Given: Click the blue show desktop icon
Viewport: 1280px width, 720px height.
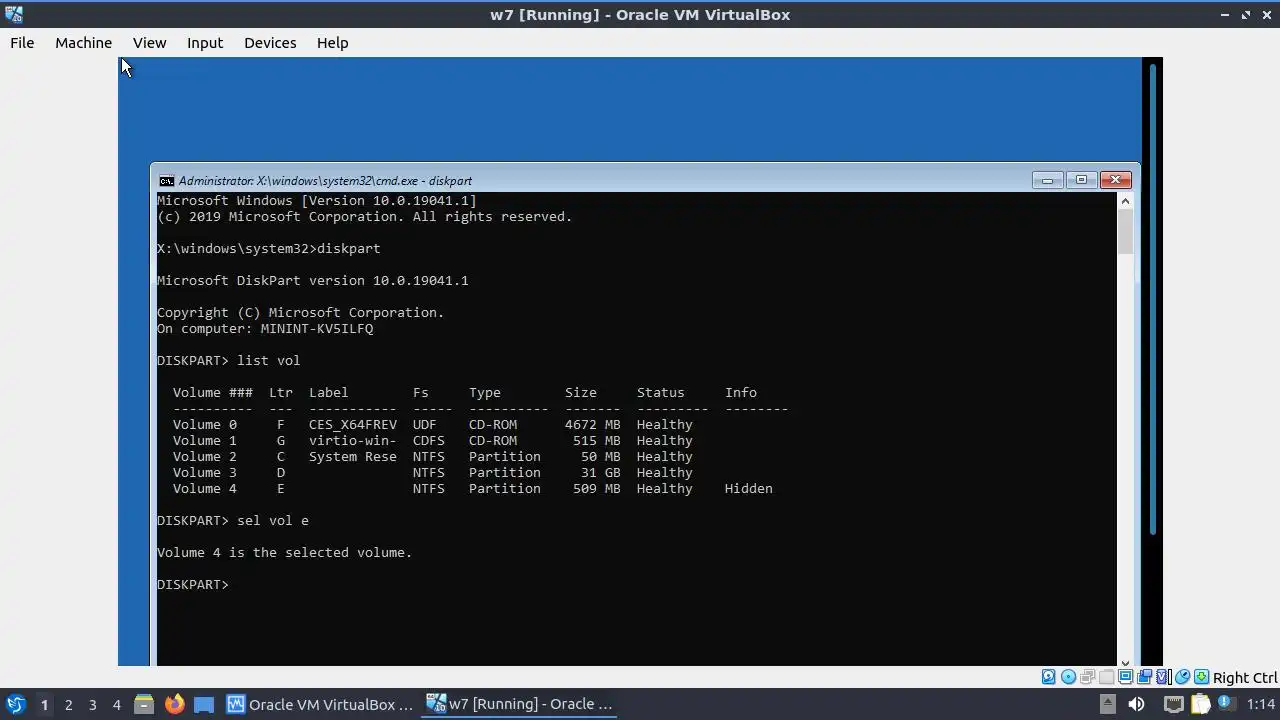Looking at the screenshot, I should [x=204, y=704].
